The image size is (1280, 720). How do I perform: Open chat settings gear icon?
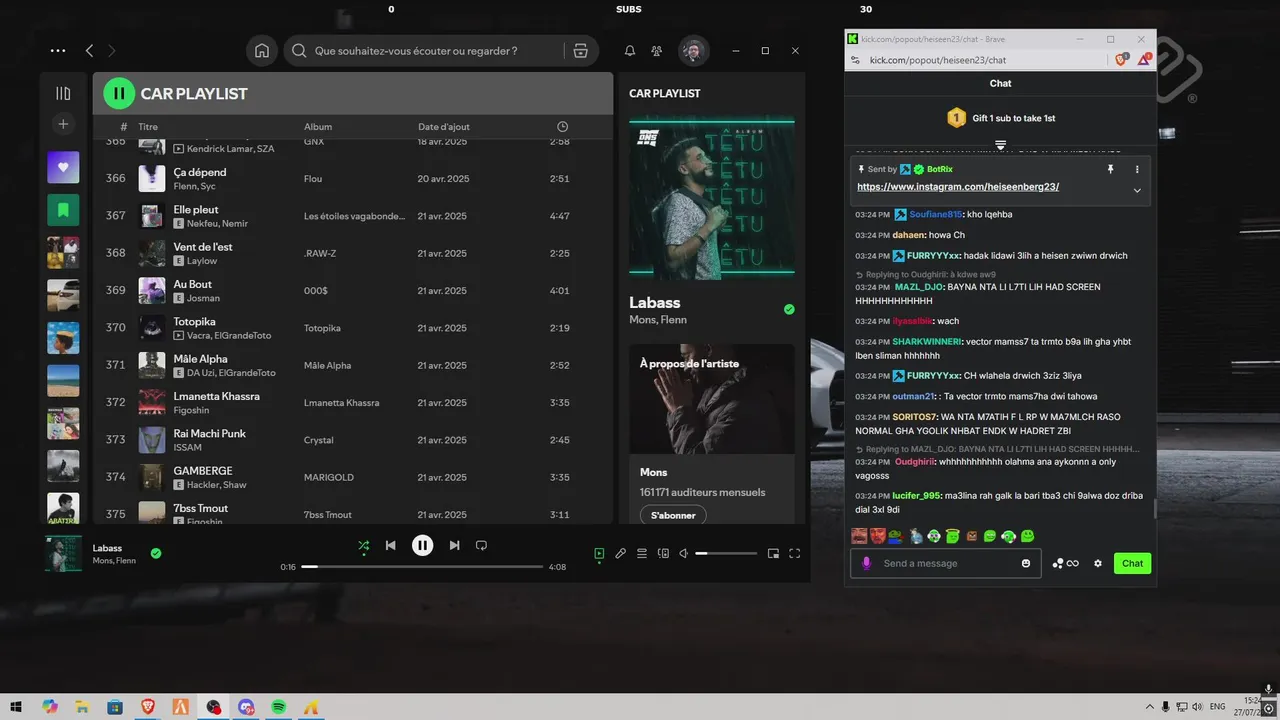pos(1098,563)
